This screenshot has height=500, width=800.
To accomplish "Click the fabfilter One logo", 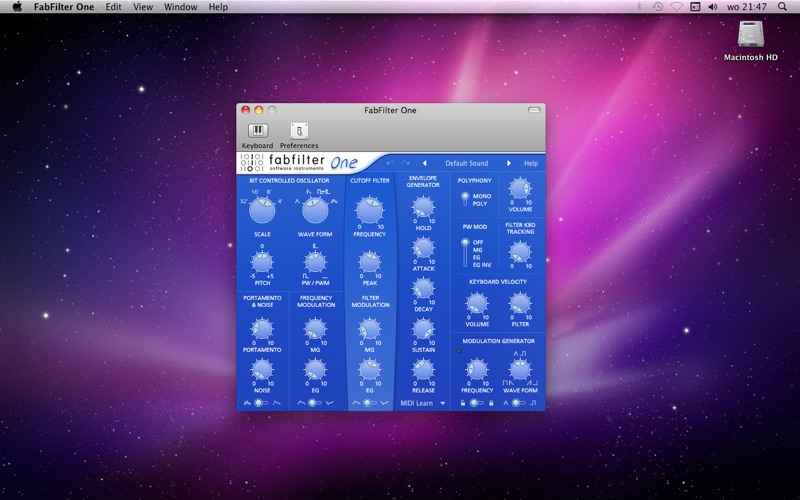I will pyautogui.click(x=299, y=163).
